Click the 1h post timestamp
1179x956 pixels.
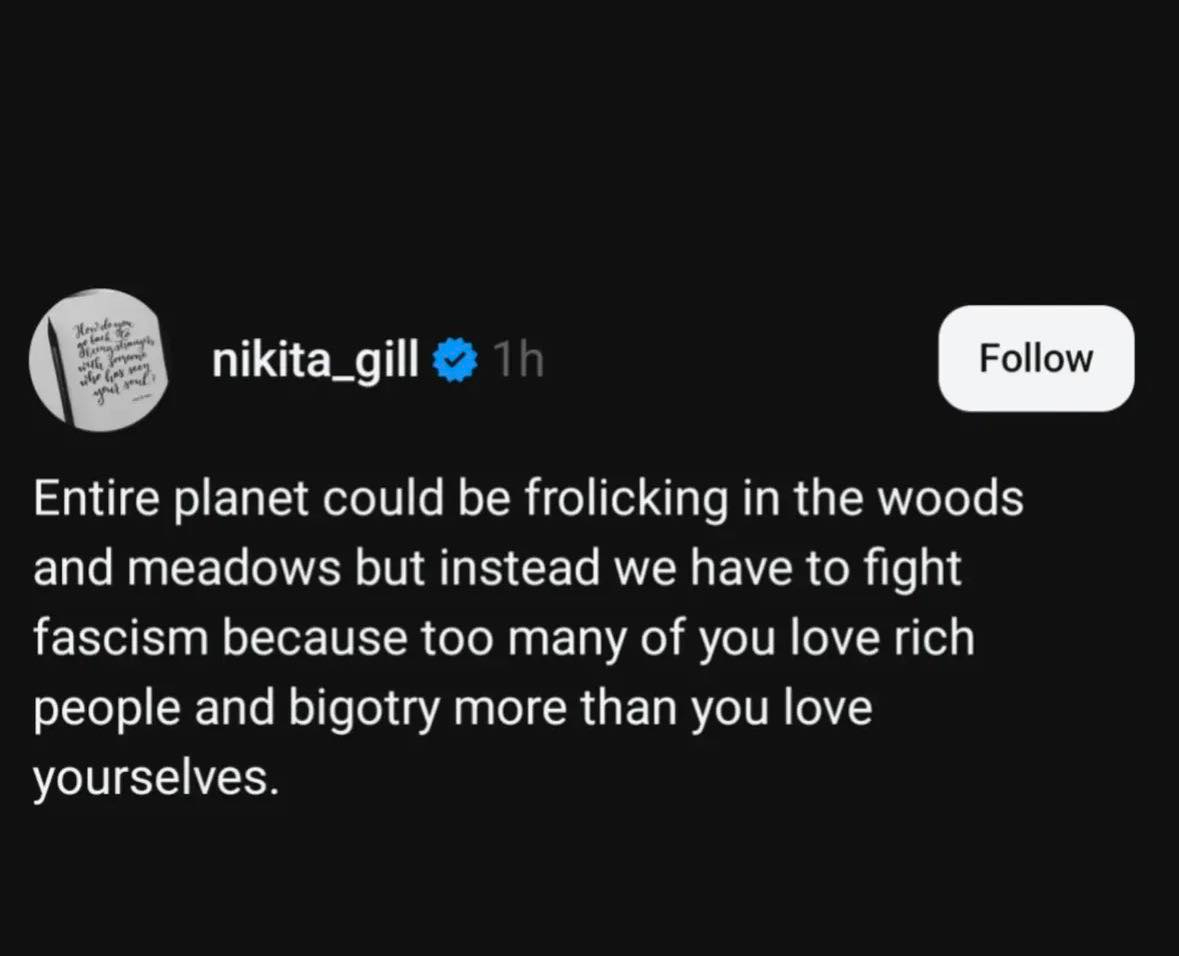click(x=517, y=360)
